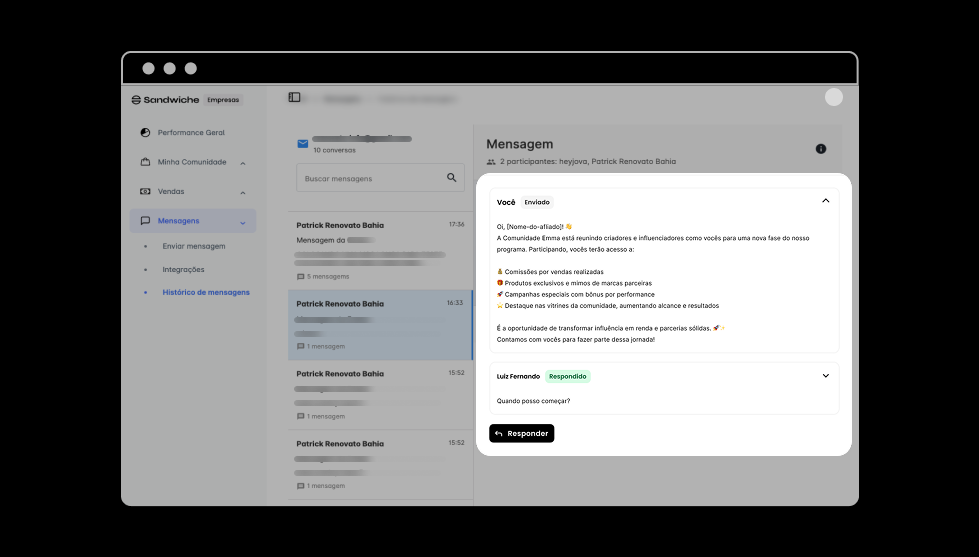
Task: Click the user avatar circle
Action: pyautogui.click(x=834, y=97)
